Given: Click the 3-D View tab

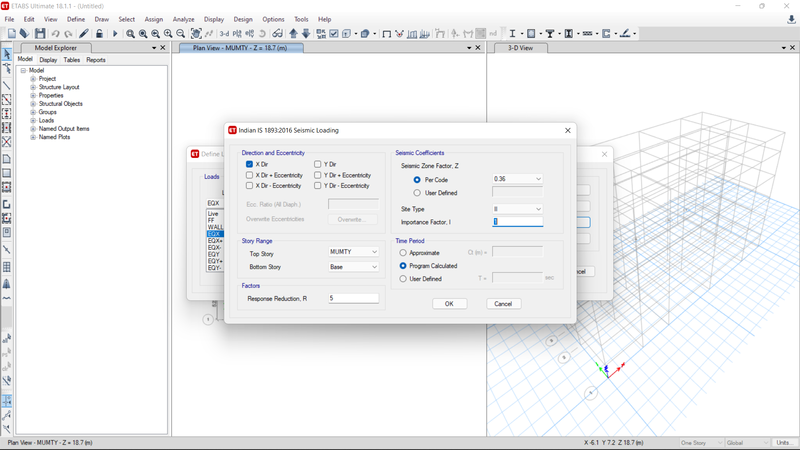Looking at the screenshot, I should (x=520, y=47).
